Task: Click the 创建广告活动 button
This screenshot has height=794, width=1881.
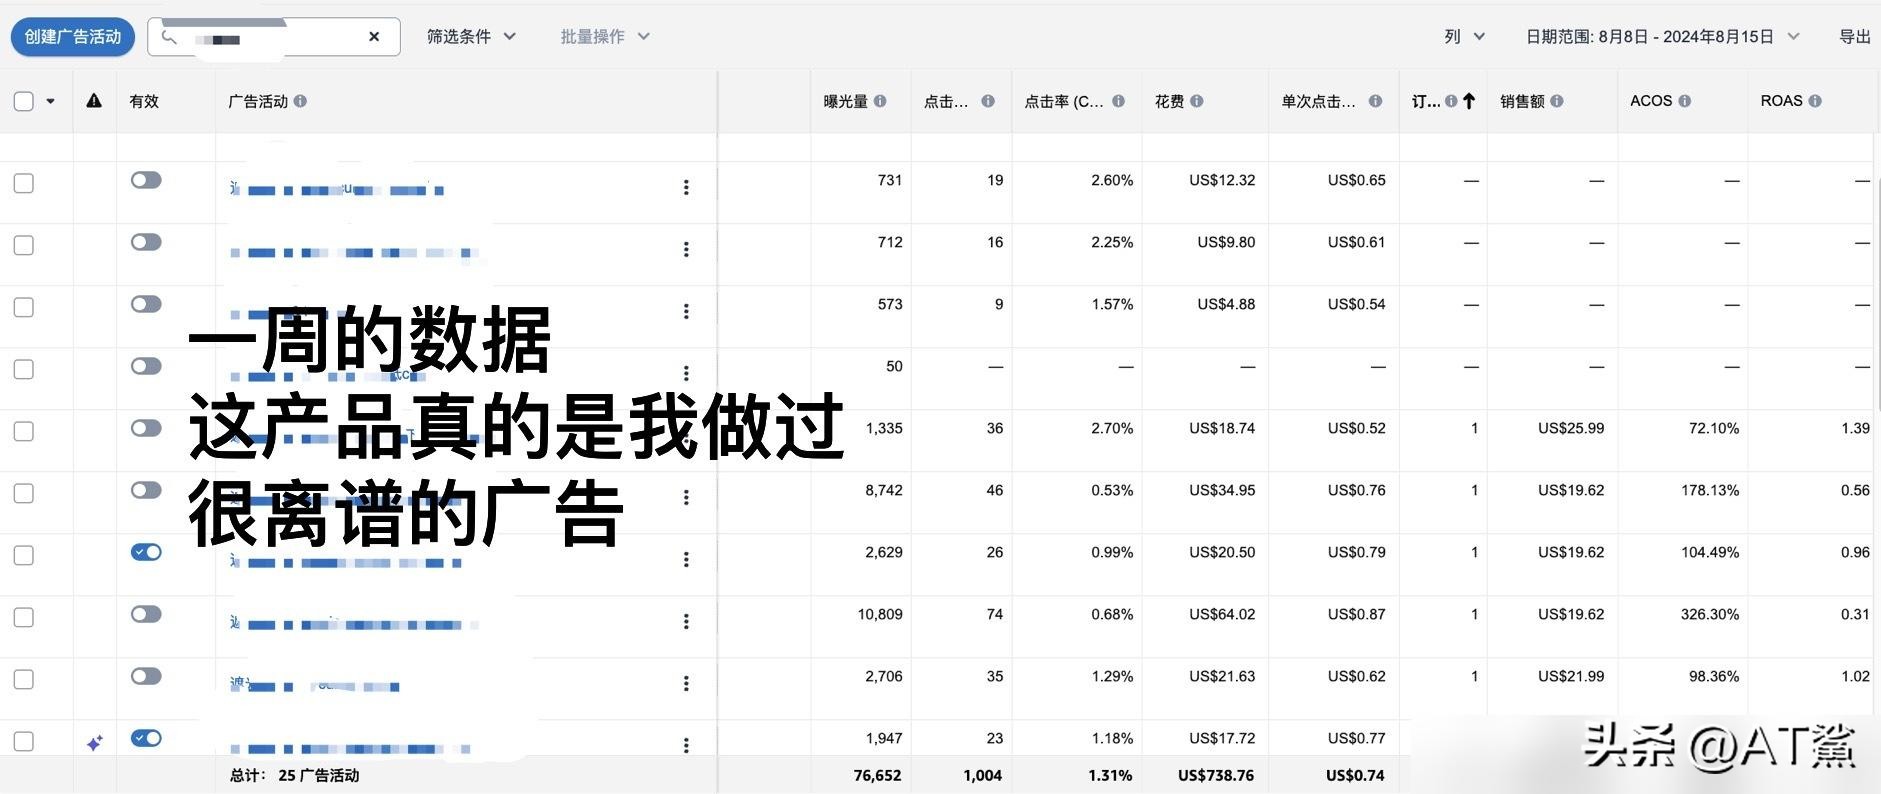Action: (73, 37)
